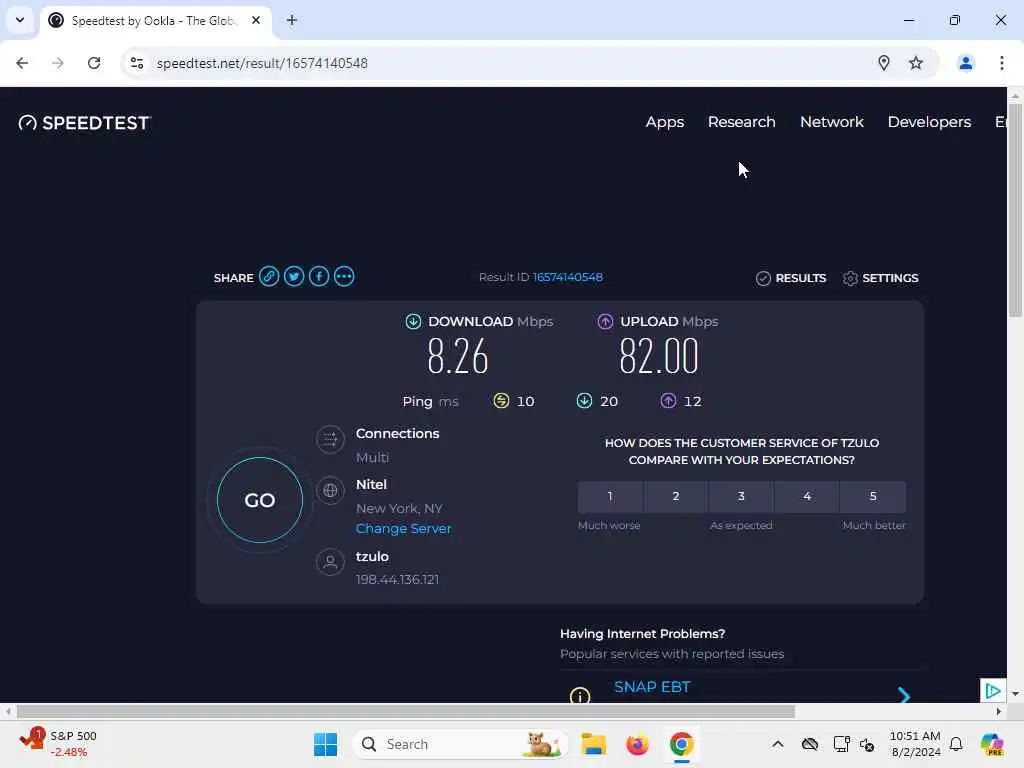Image resolution: width=1024 pixels, height=768 pixels.
Task: Reload the page
Action: [x=94, y=63]
